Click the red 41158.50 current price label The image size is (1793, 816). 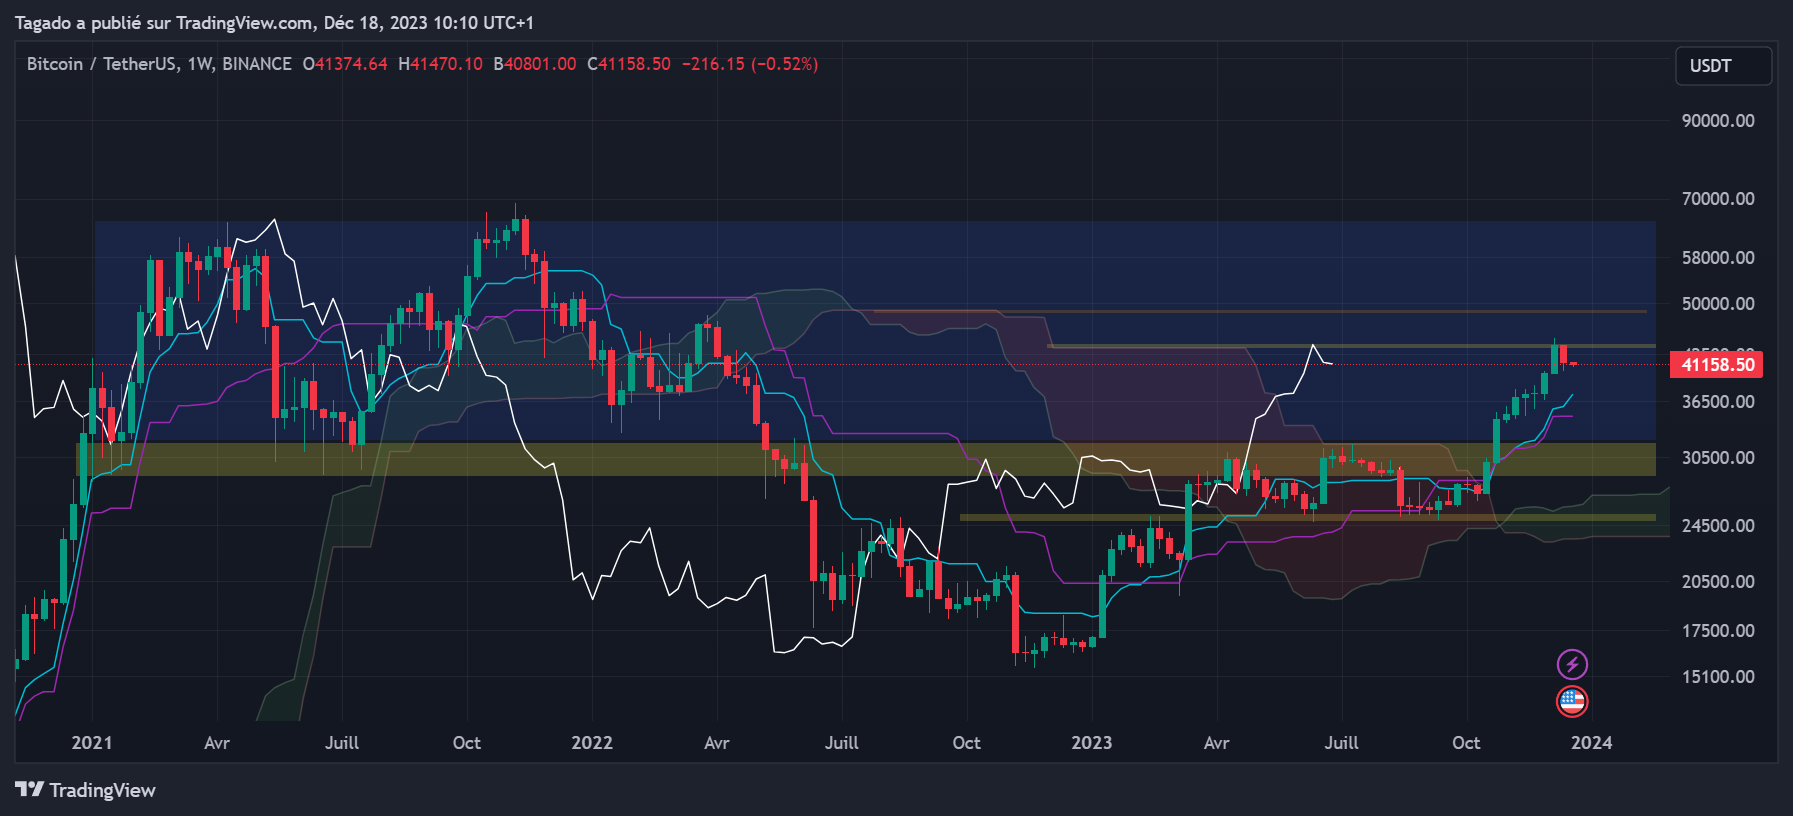point(1717,365)
